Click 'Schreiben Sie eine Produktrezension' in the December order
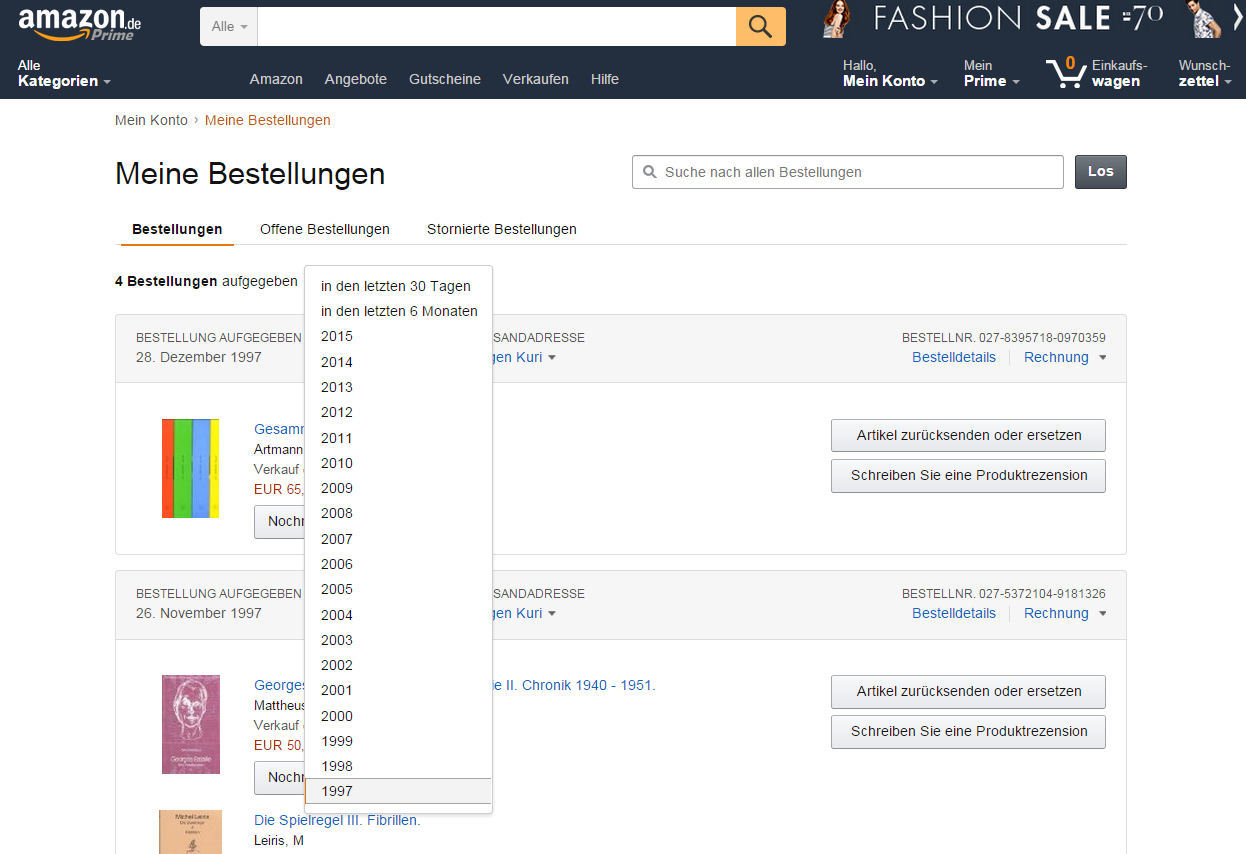 [x=968, y=475]
